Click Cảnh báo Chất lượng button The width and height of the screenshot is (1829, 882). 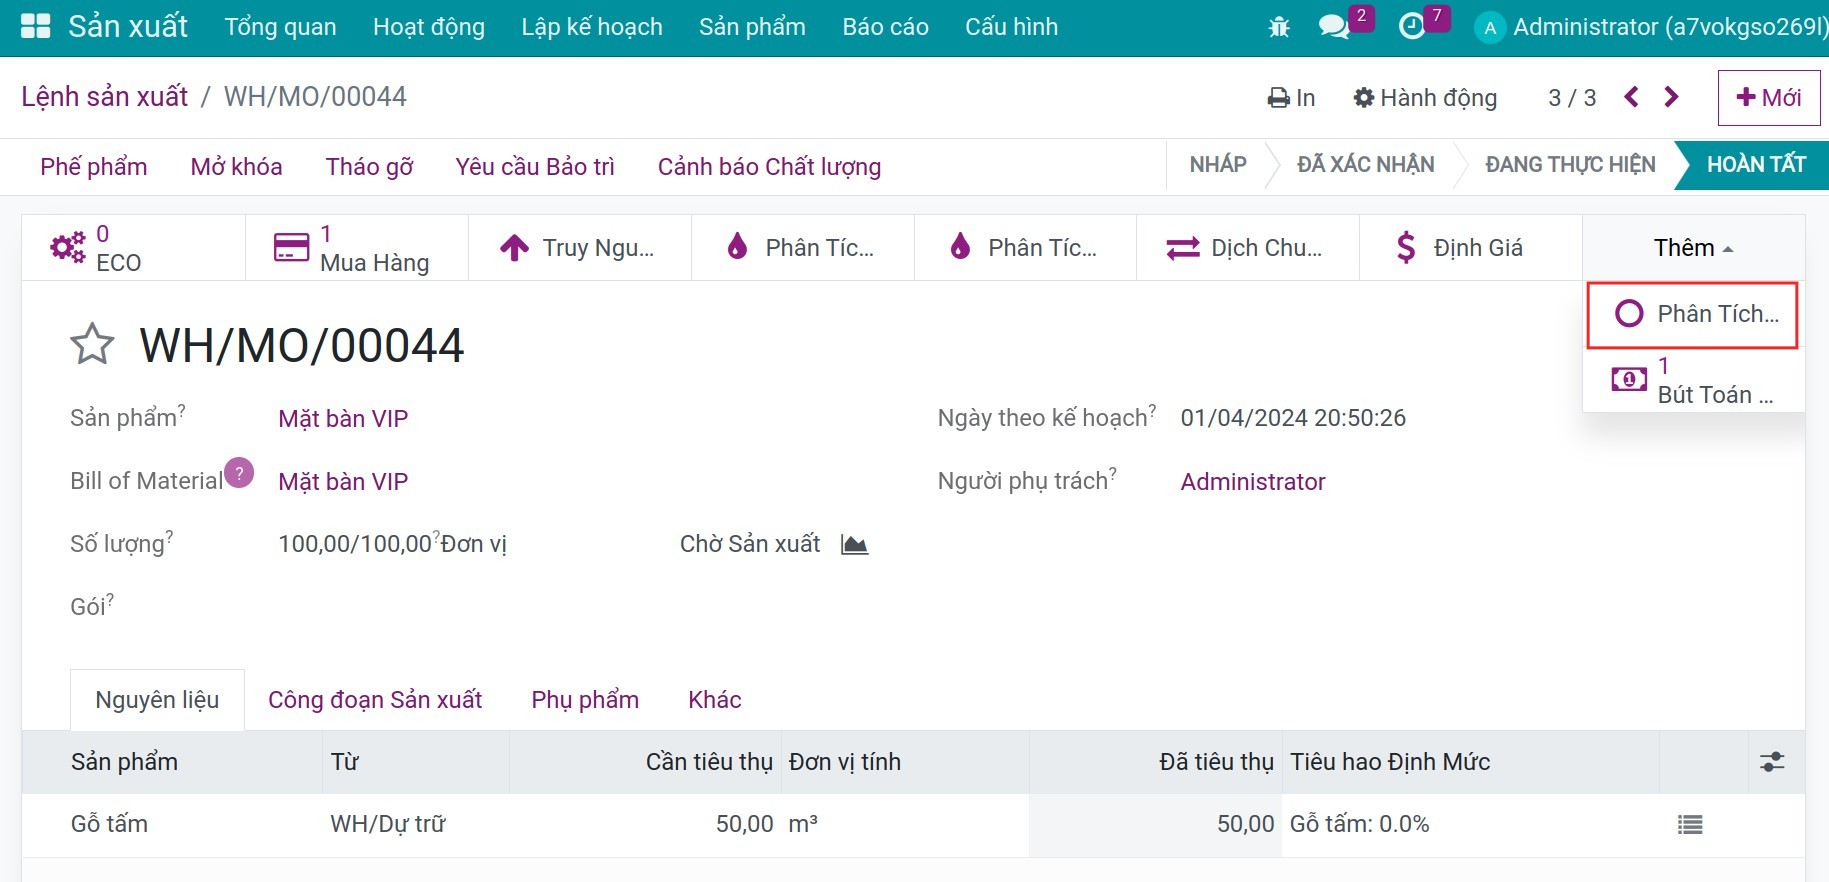click(x=769, y=167)
